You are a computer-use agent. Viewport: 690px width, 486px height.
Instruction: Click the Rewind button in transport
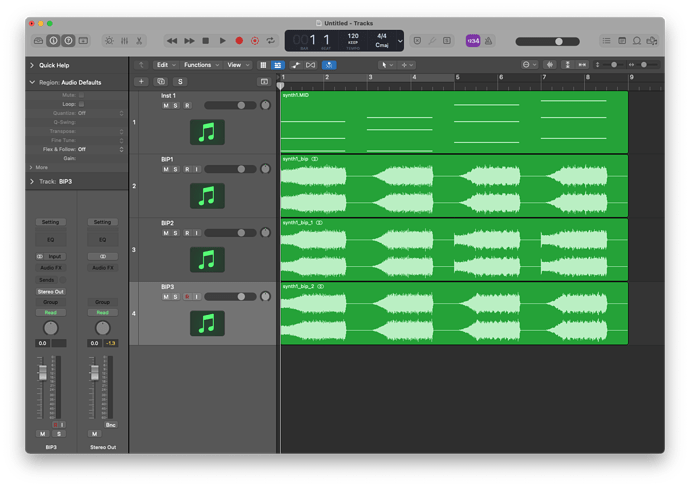171,41
